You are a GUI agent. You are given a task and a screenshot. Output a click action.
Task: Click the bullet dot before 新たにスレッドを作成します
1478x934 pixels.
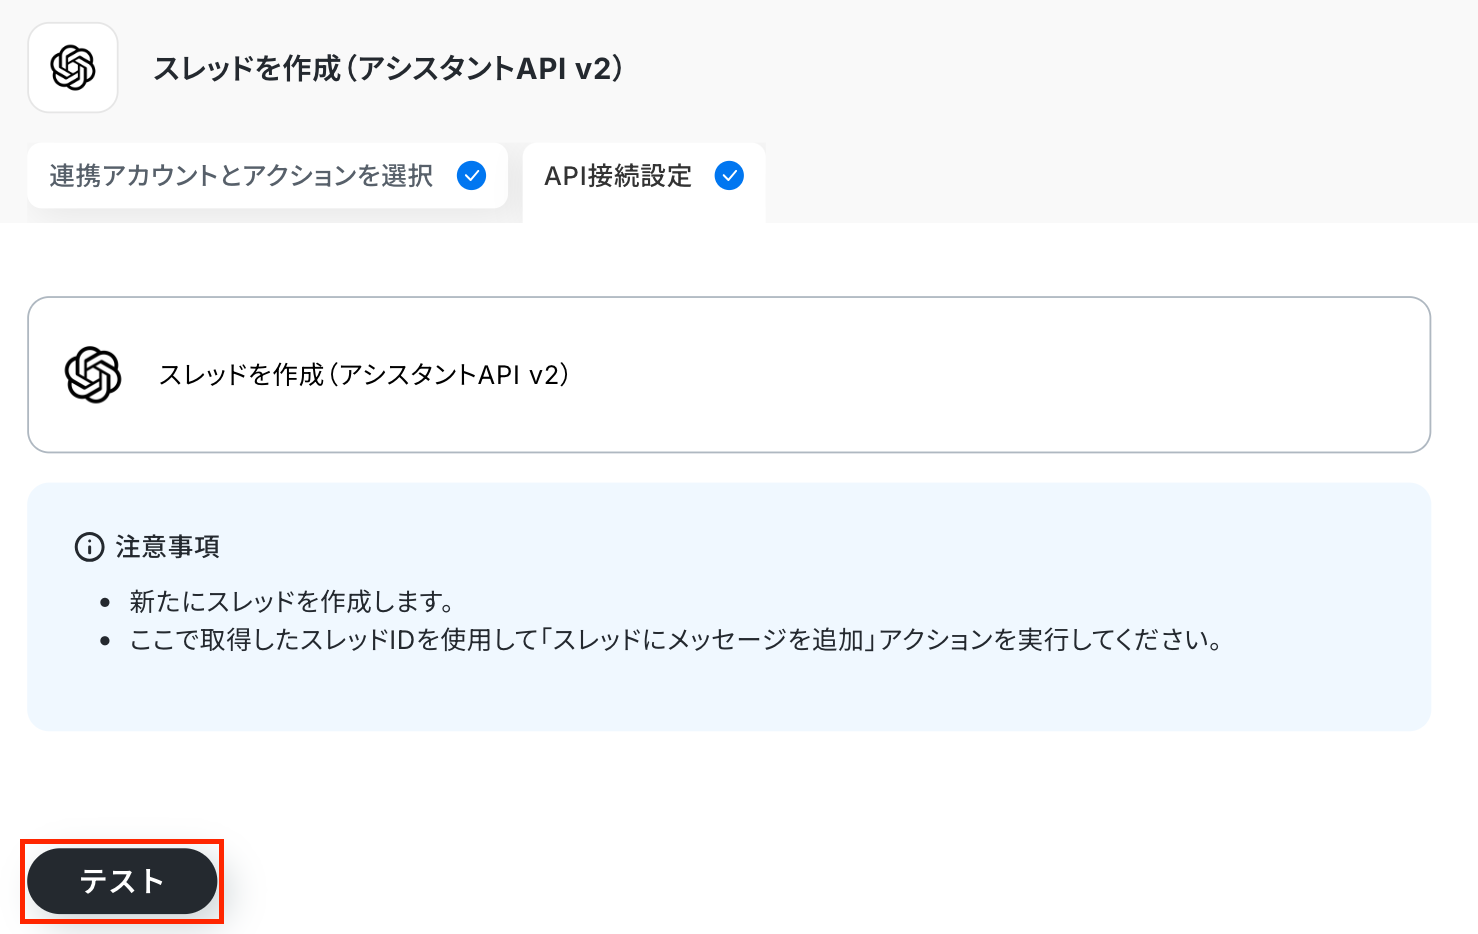pos(105,603)
